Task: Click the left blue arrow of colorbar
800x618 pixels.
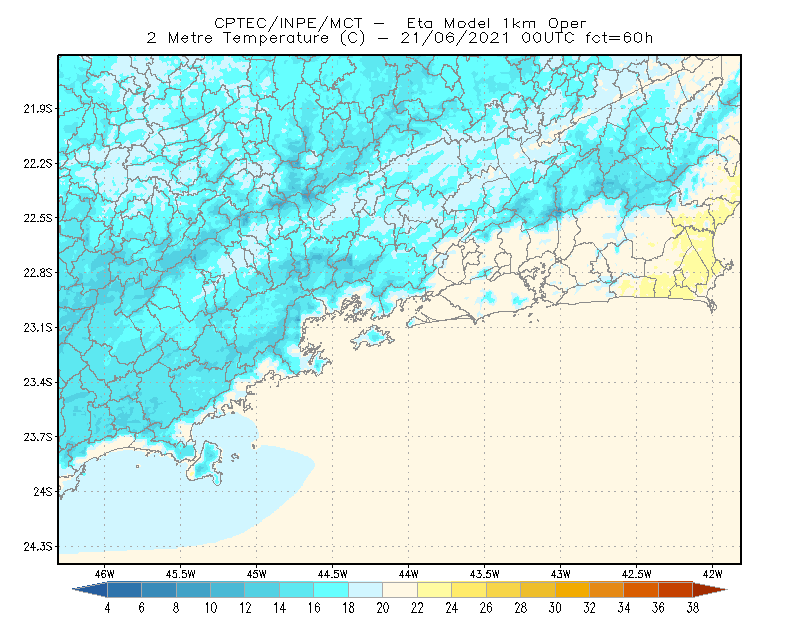Action: point(90,590)
